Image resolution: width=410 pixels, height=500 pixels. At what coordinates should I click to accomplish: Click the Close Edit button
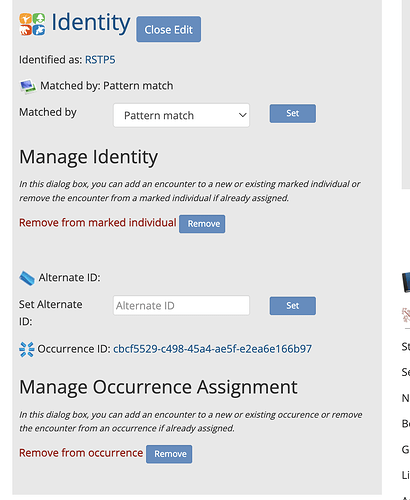[x=168, y=29]
